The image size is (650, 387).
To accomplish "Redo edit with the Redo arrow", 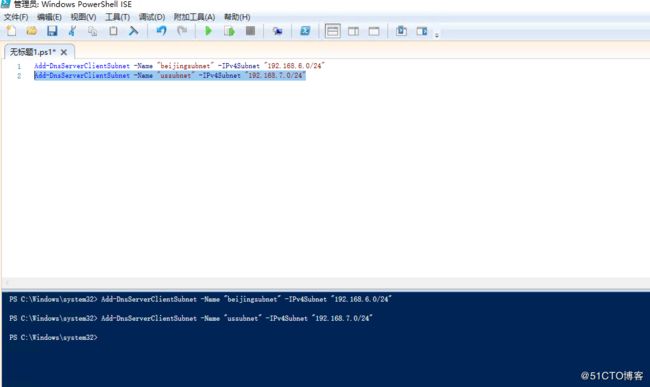I will point(182,31).
